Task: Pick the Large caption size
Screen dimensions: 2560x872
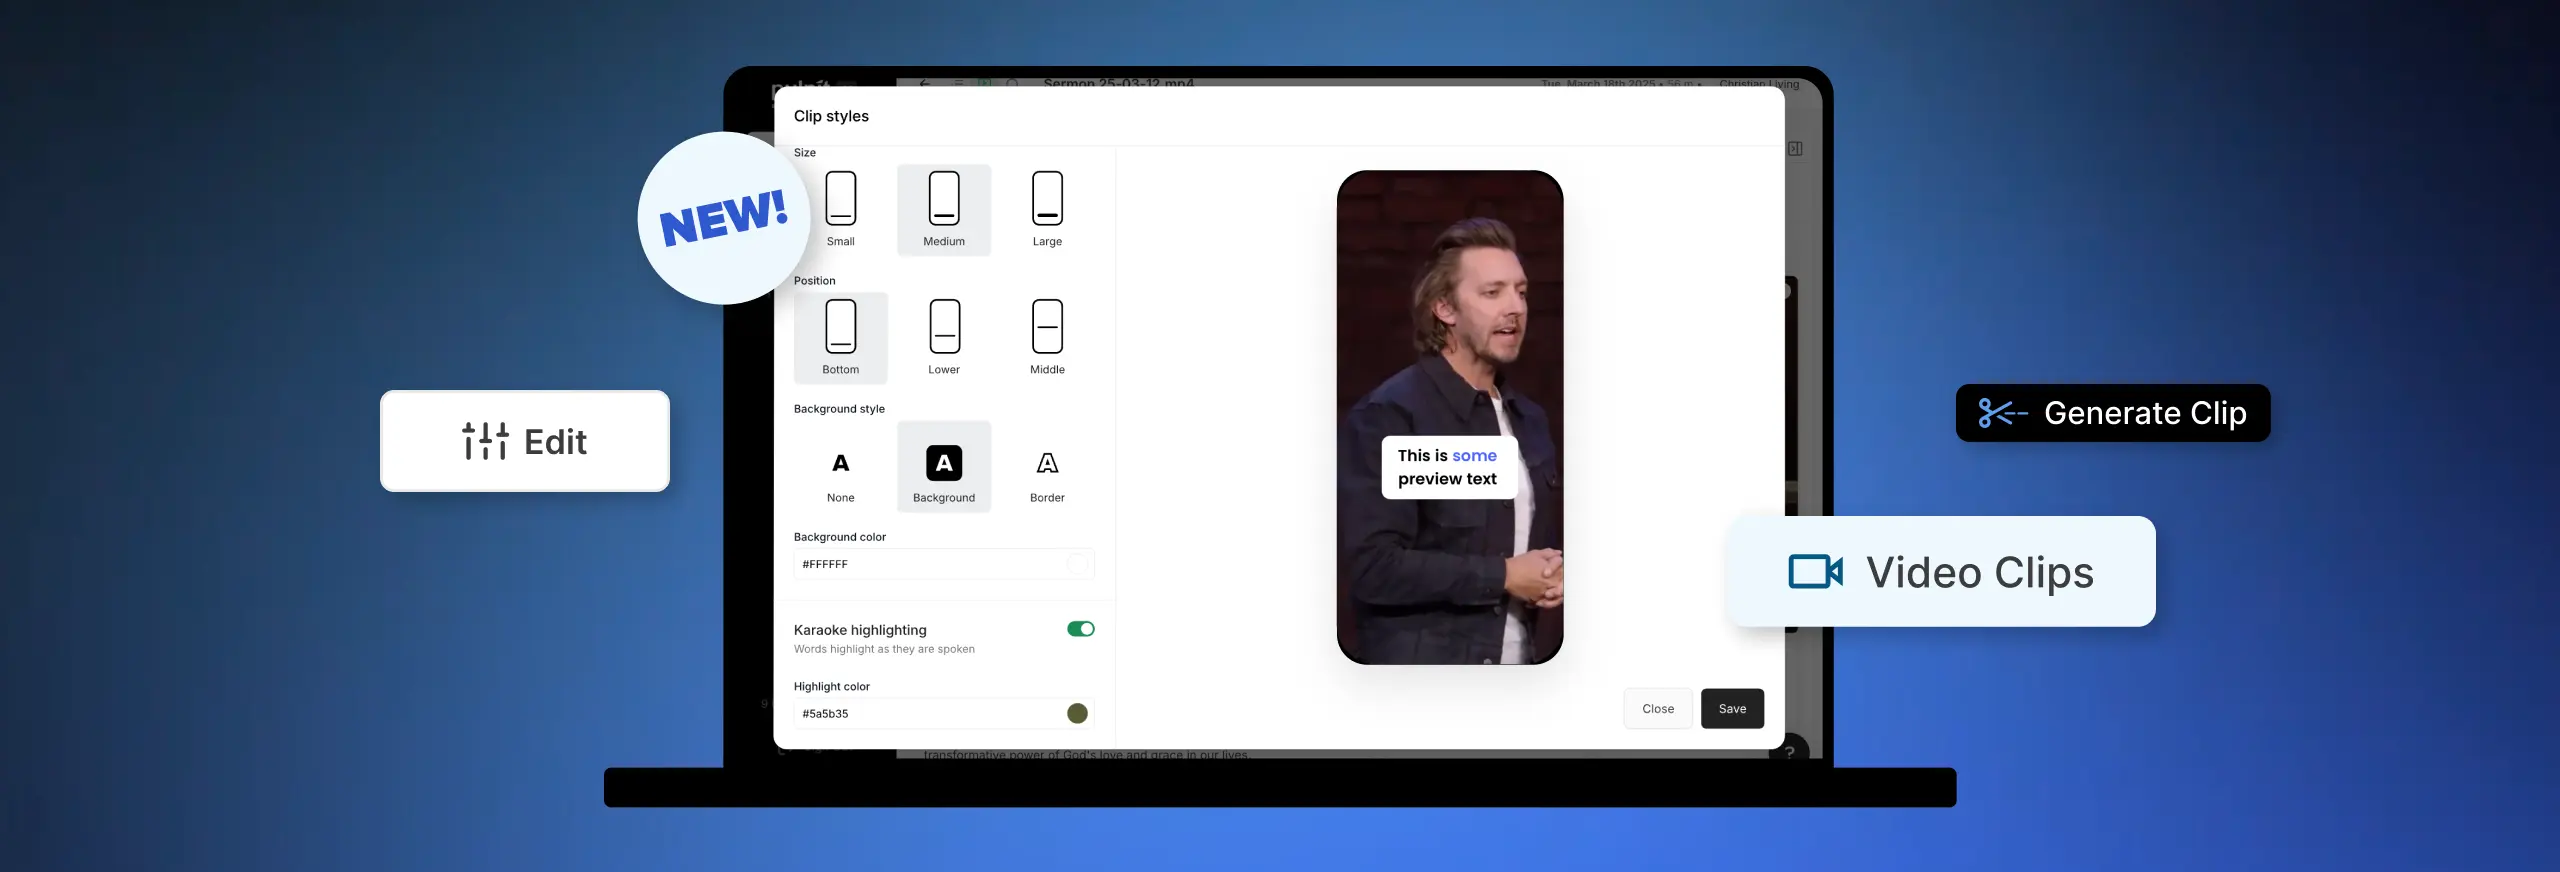Action: [x=1047, y=210]
